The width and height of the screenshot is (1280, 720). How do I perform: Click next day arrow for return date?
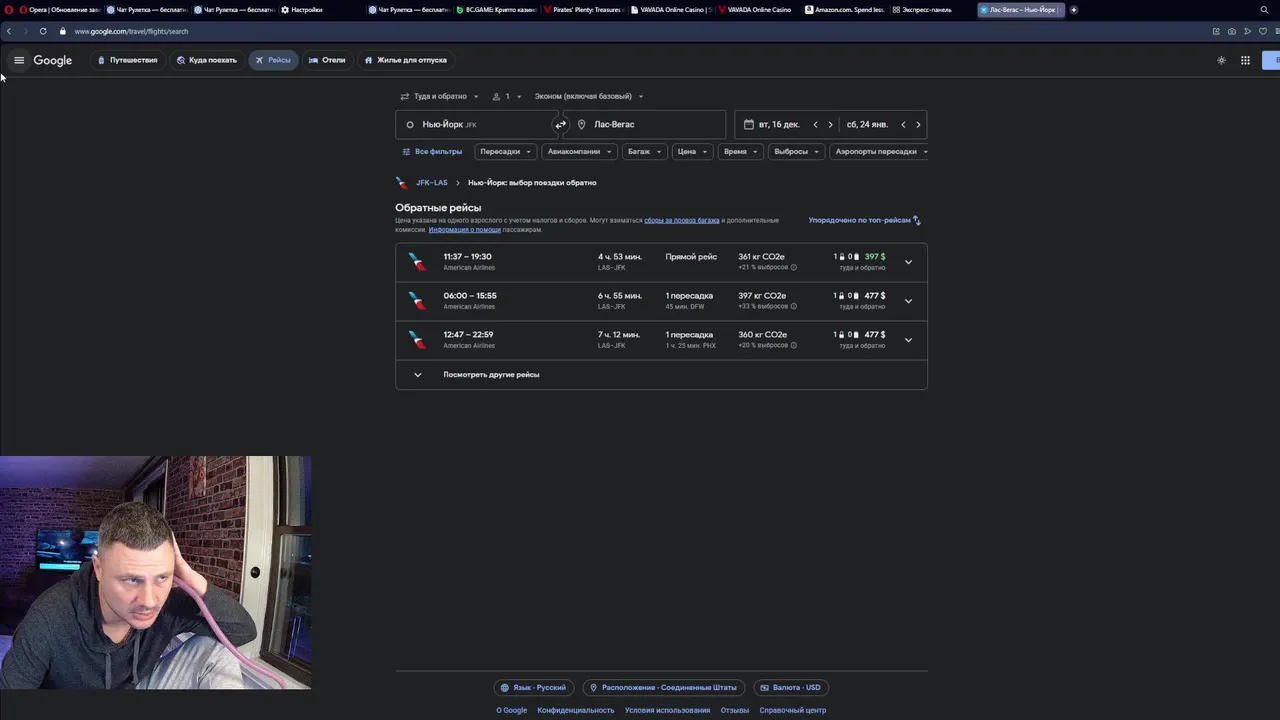click(918, 125)
